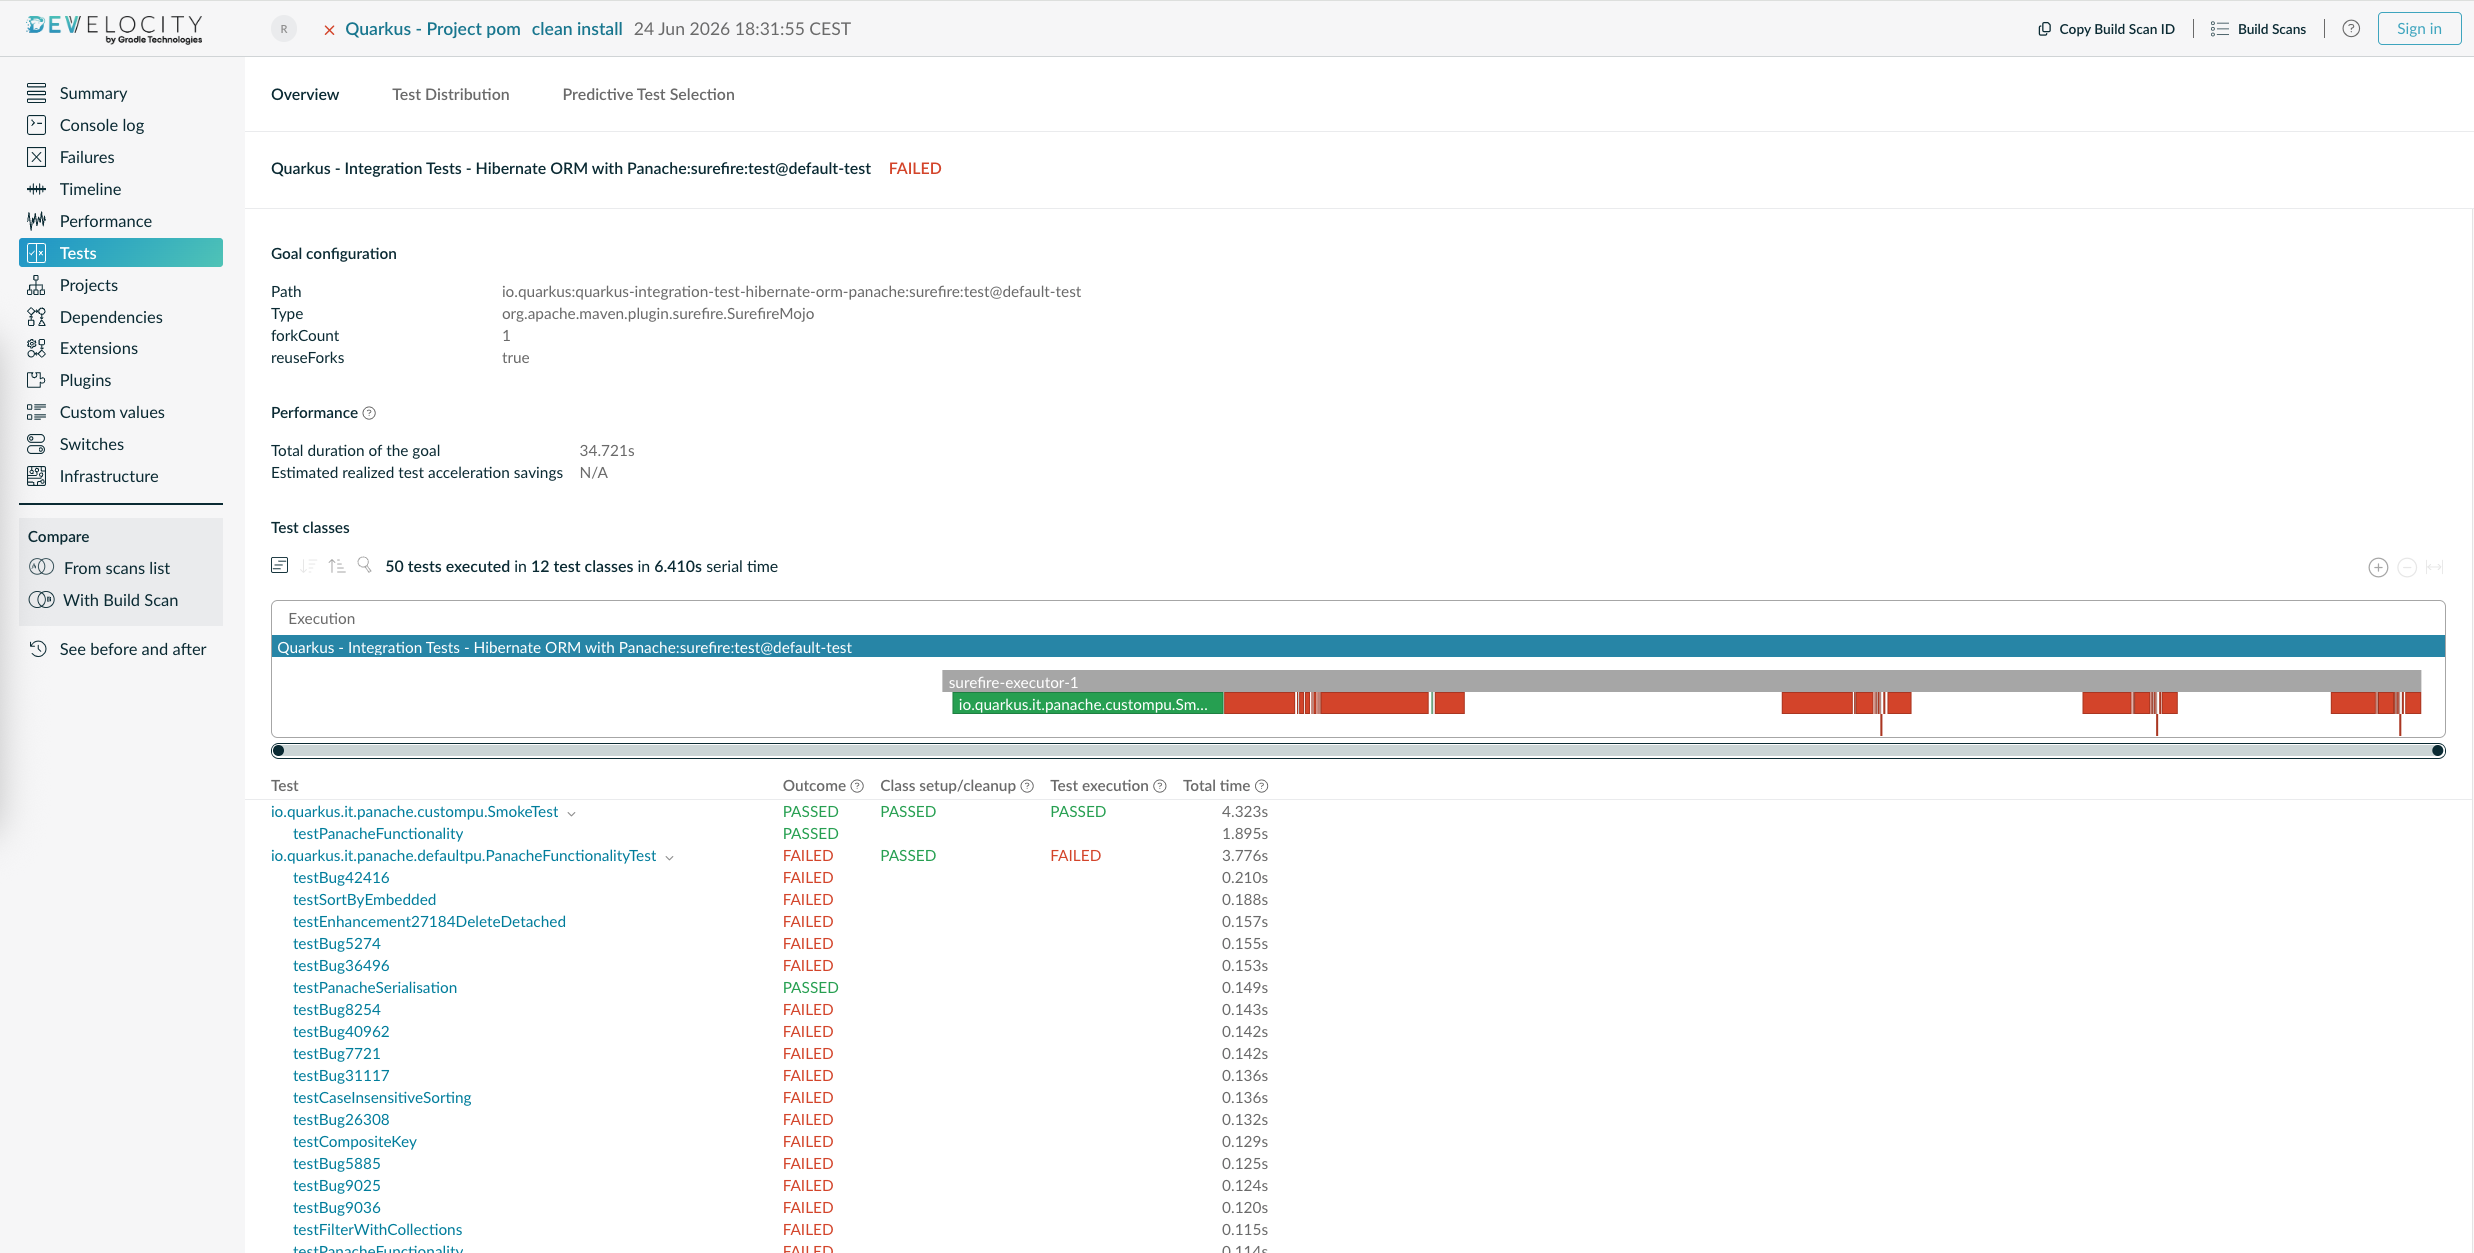
Task: Open the Projects hierarchy icon
Action: (x=37, y=285)
